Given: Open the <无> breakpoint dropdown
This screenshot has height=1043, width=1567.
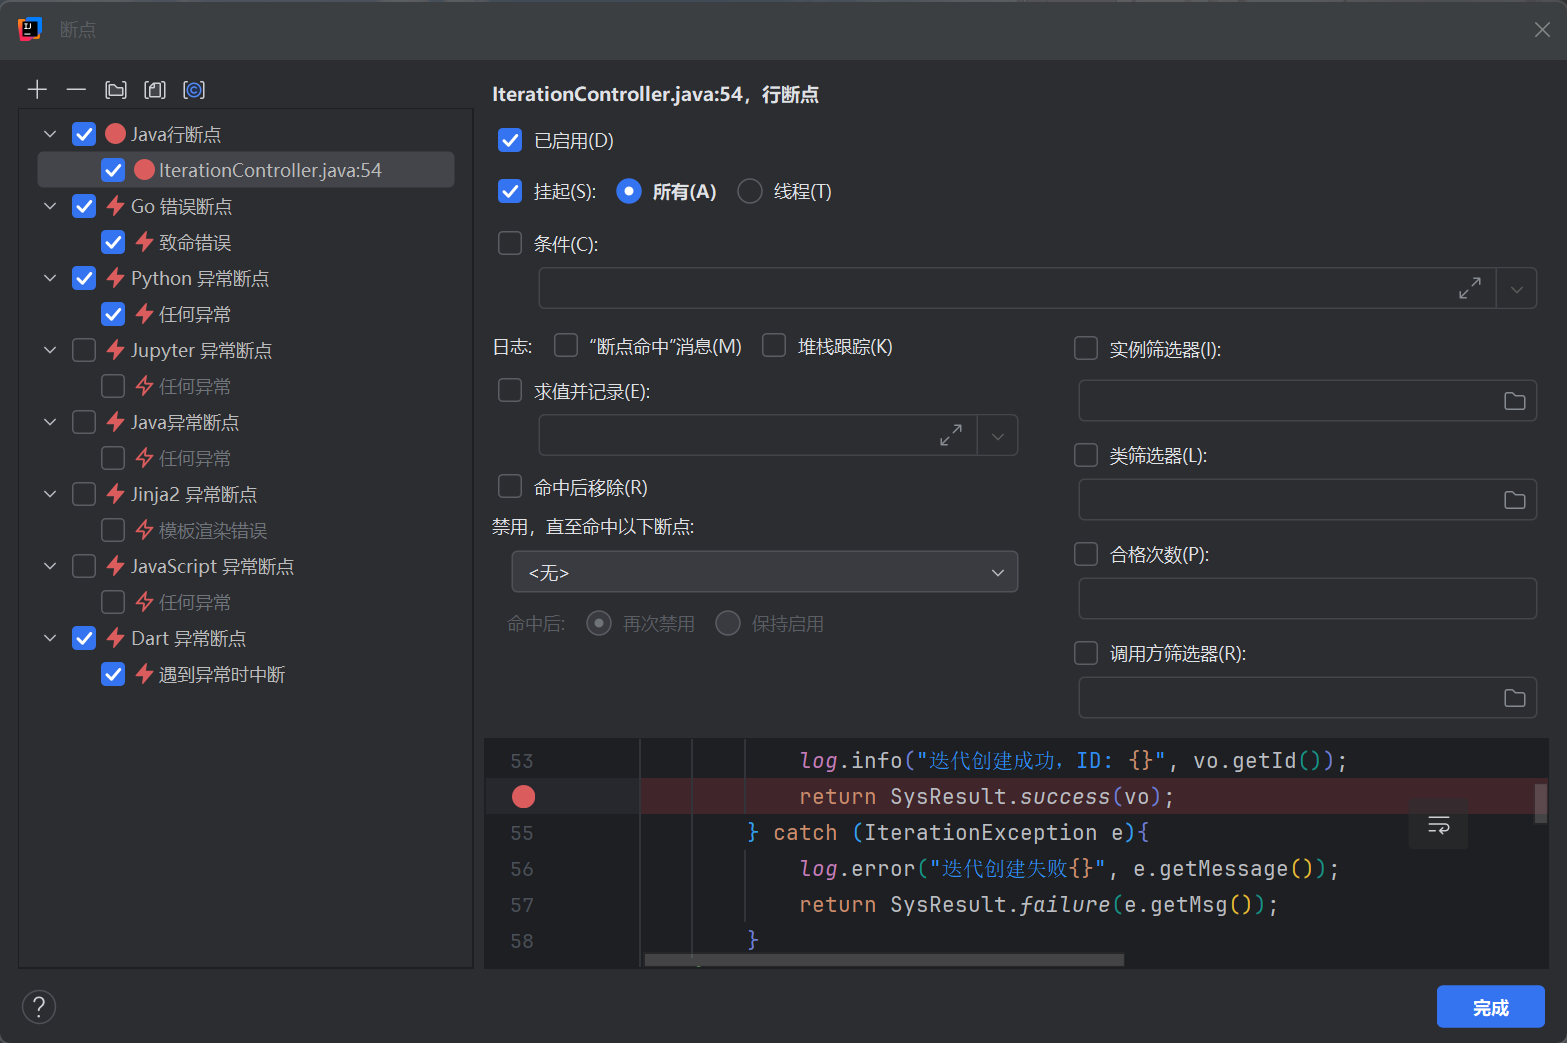Looking at the screenshot, I should (764, 572).
